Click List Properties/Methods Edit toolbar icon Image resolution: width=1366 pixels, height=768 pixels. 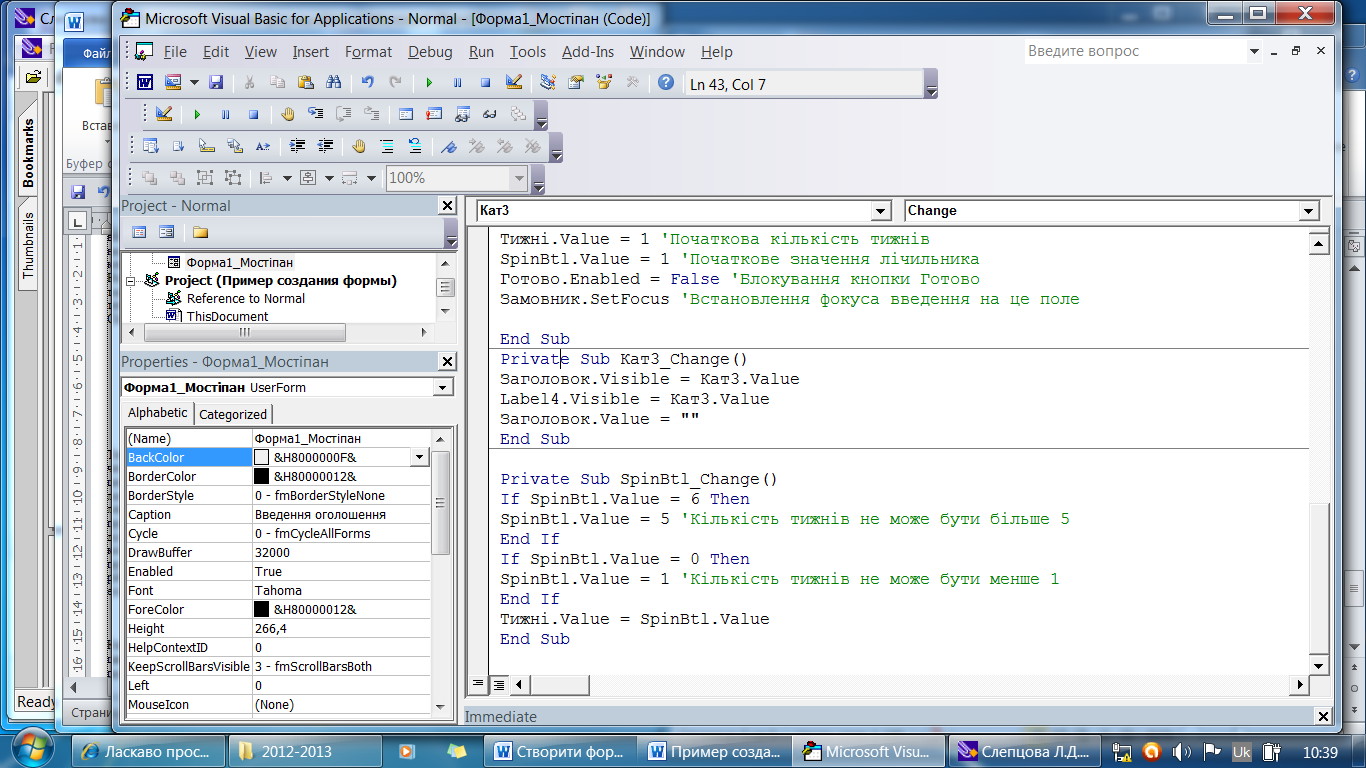pos(151,146)
